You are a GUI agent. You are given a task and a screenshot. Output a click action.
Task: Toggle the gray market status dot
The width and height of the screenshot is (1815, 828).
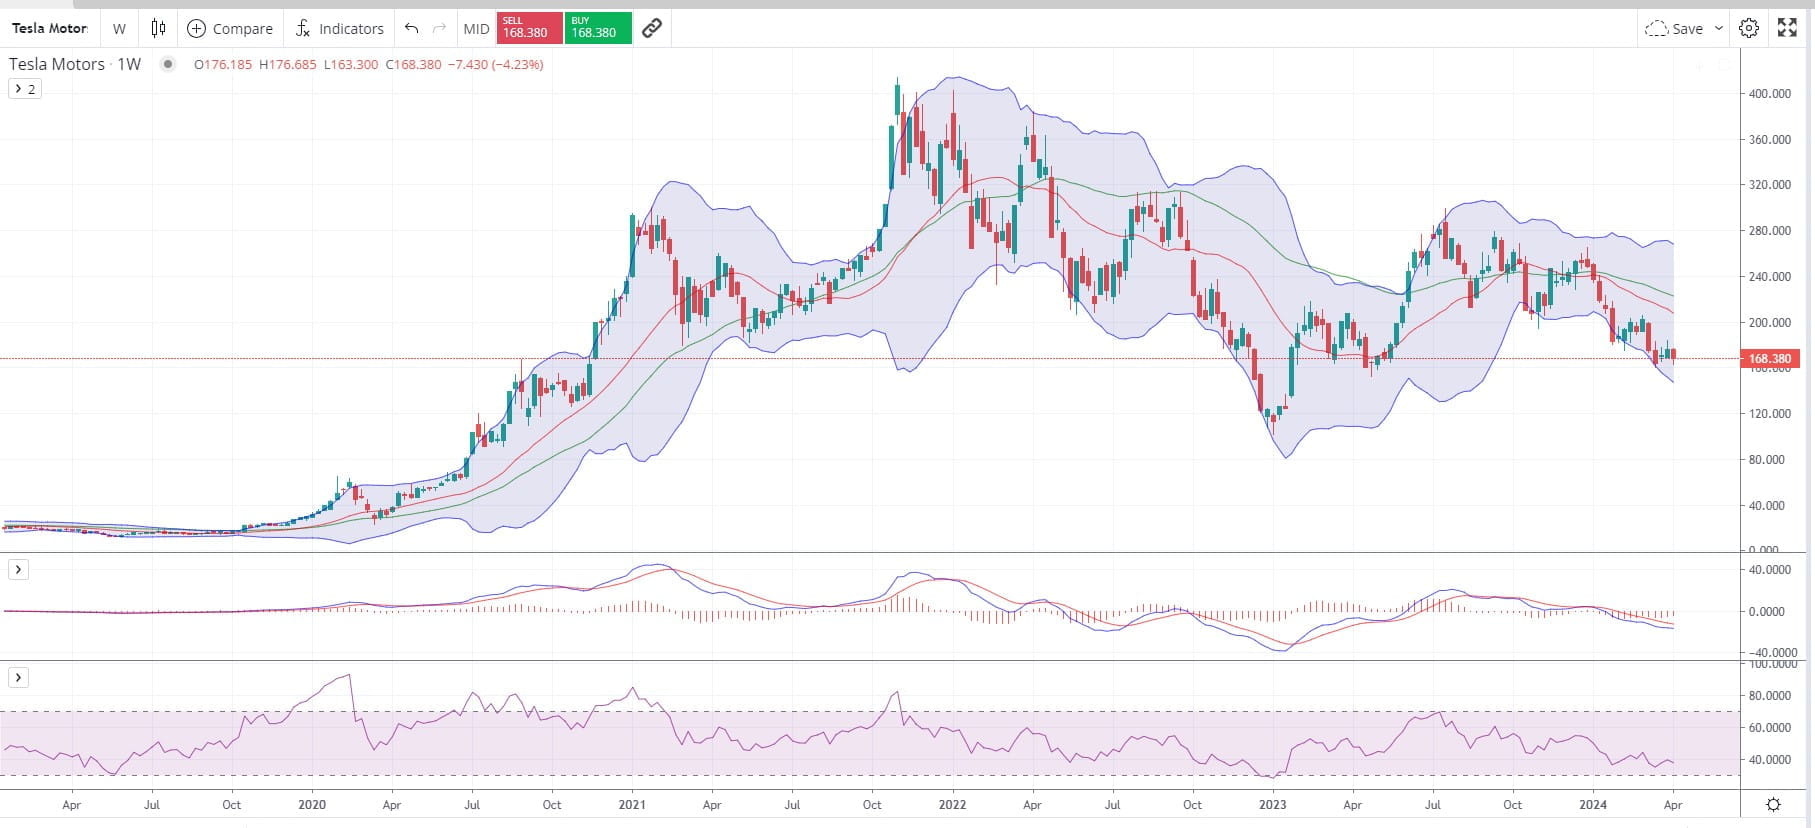click(168, 64)
